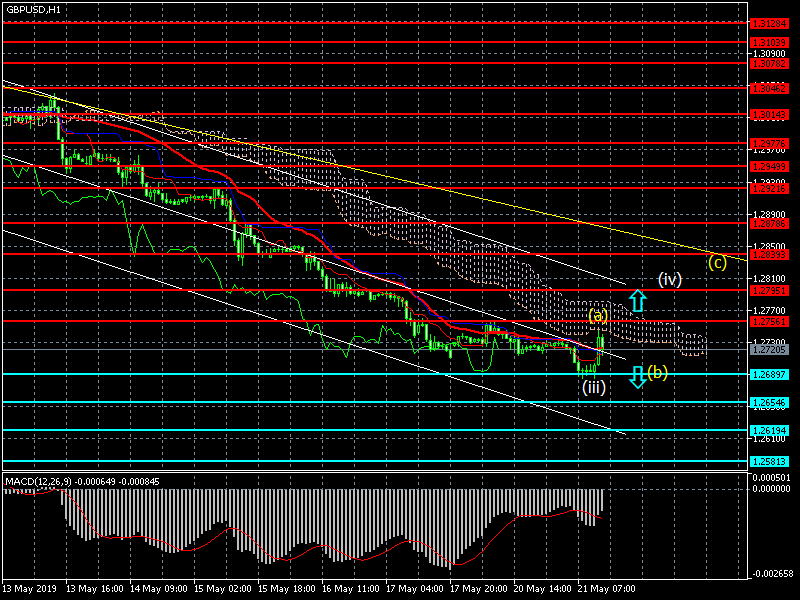Select the 1.30143 red price label

(x=769, y=115)
